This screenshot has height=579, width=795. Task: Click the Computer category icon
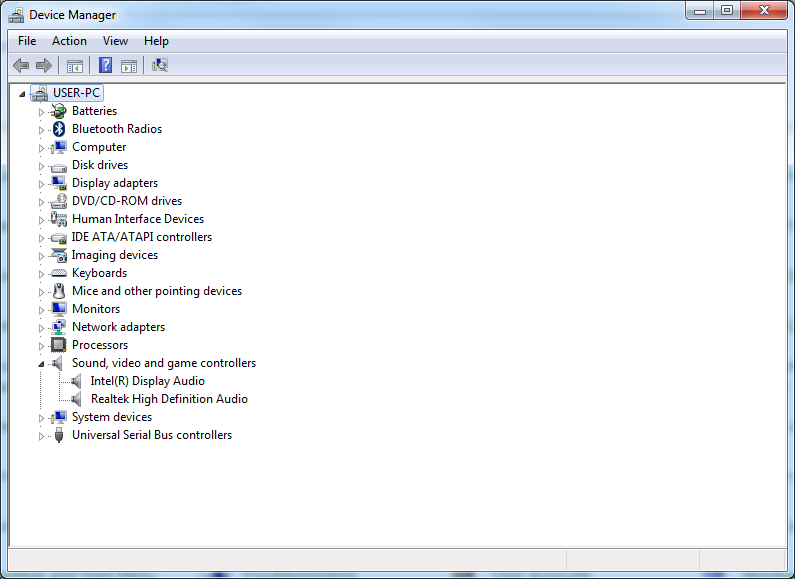[x=59, y=147]
